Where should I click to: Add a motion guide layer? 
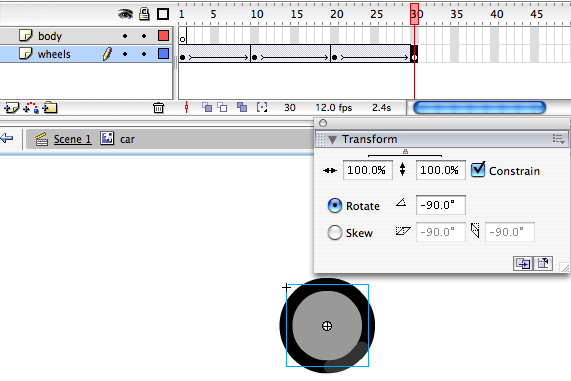click(31, 108)
